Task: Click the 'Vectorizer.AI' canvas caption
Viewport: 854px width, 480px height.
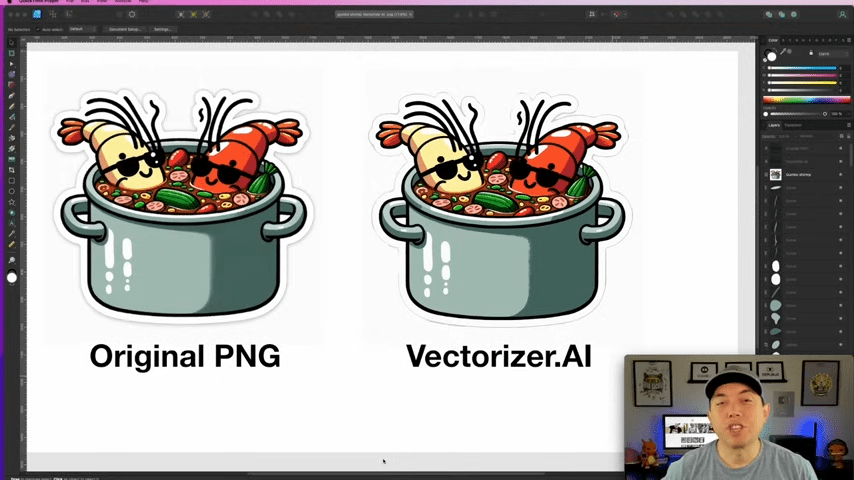Action: pos(499,357)
